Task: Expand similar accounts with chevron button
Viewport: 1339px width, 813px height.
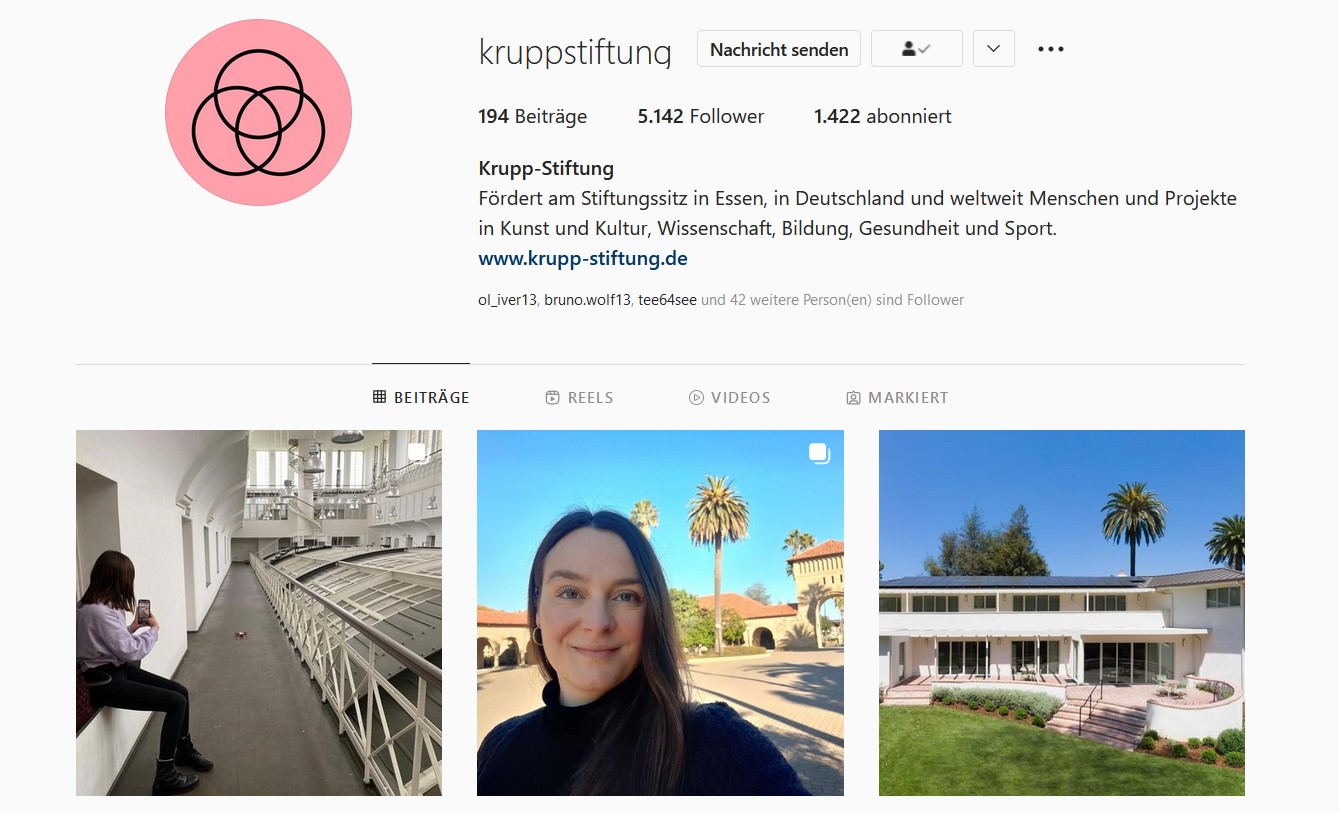Action: pos(993,49)
